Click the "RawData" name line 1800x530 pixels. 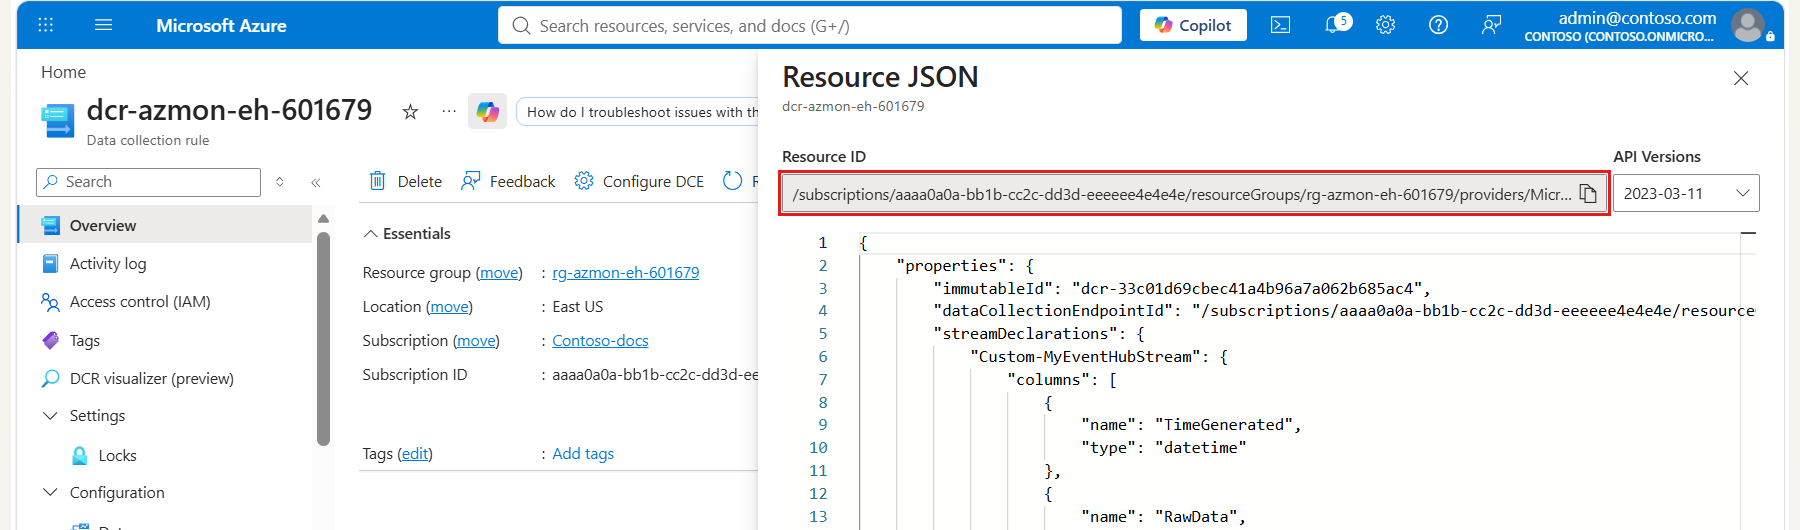tap(1164, 516)
